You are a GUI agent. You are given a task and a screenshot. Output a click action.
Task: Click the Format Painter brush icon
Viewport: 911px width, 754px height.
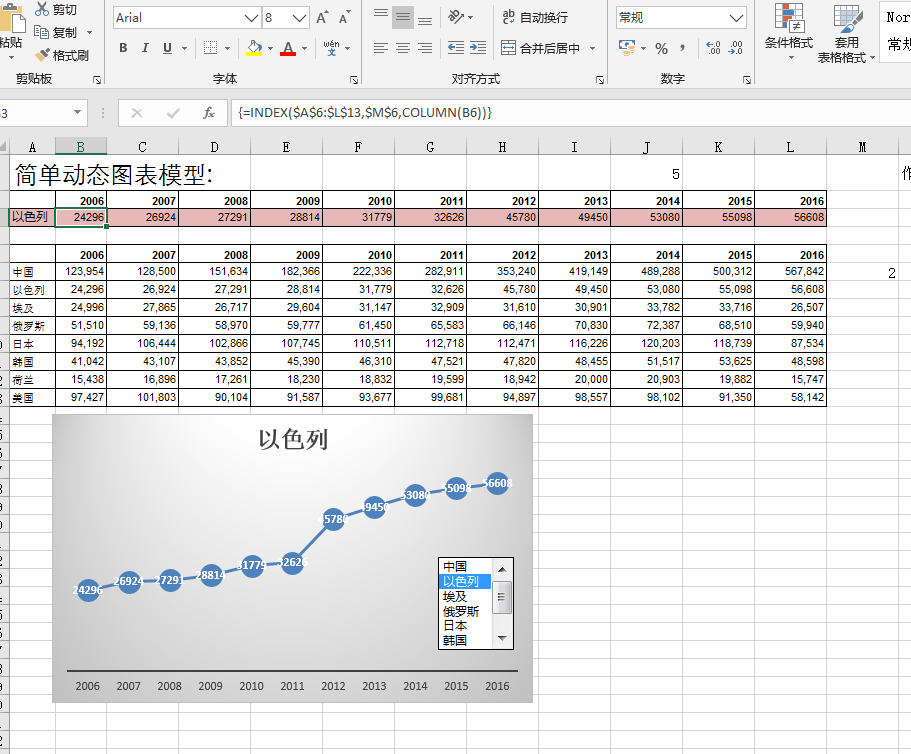point(42,55)
